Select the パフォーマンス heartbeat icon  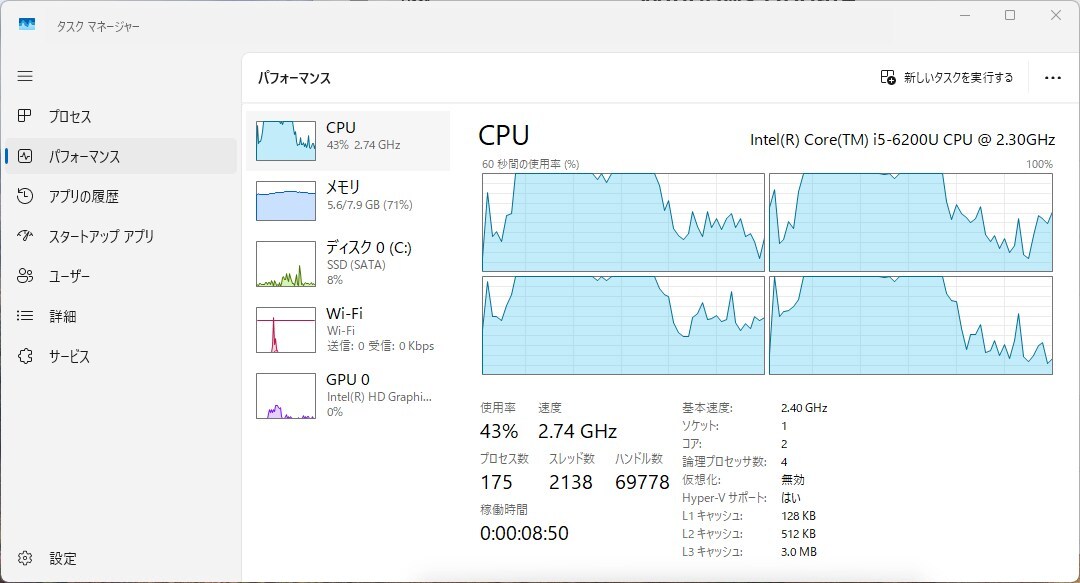pyautogui.click(x=25, y=156)
